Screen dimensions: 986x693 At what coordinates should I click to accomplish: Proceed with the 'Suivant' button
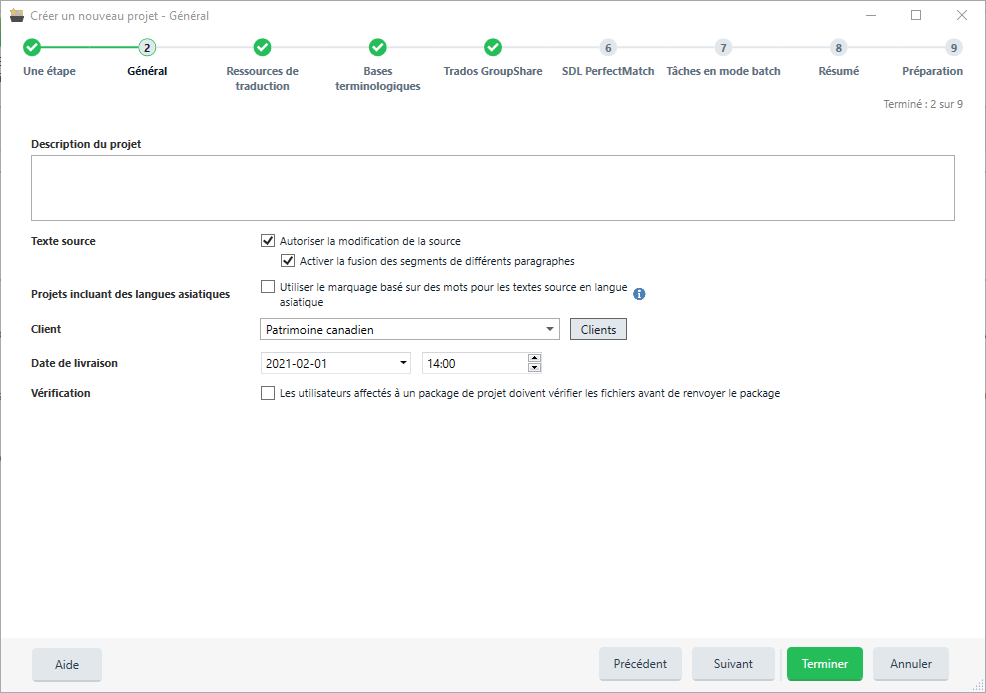pyautogui.click(x=733, y=664)
